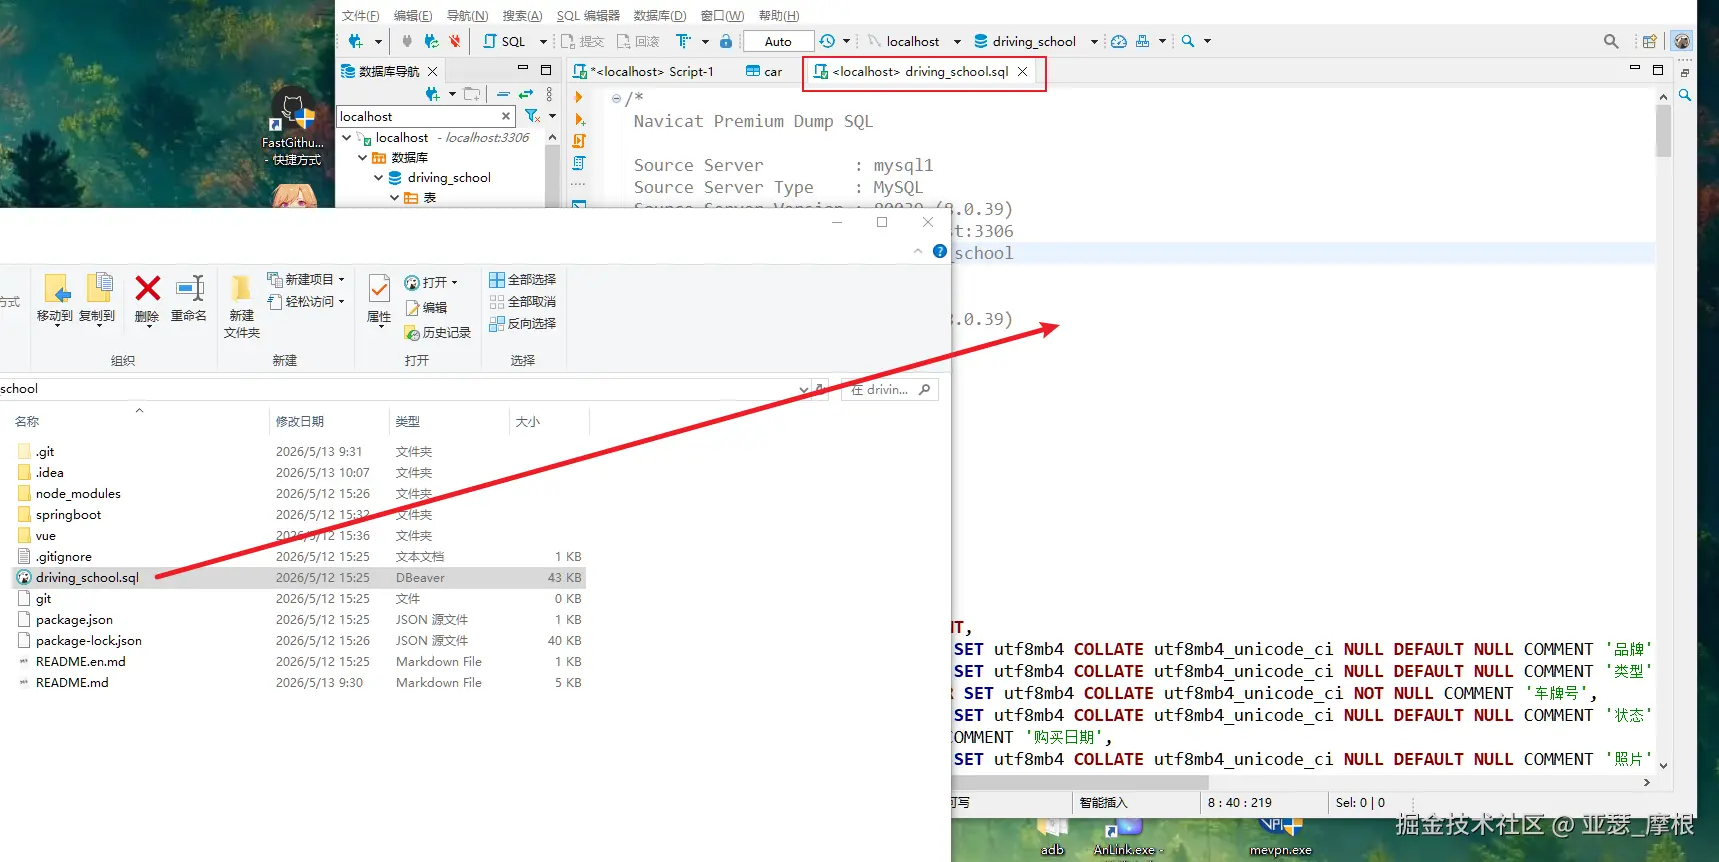The image size is (1719, 862).
Task: Switch to the car editor tab
Action: pyautogui.click(x=764, y=71)
